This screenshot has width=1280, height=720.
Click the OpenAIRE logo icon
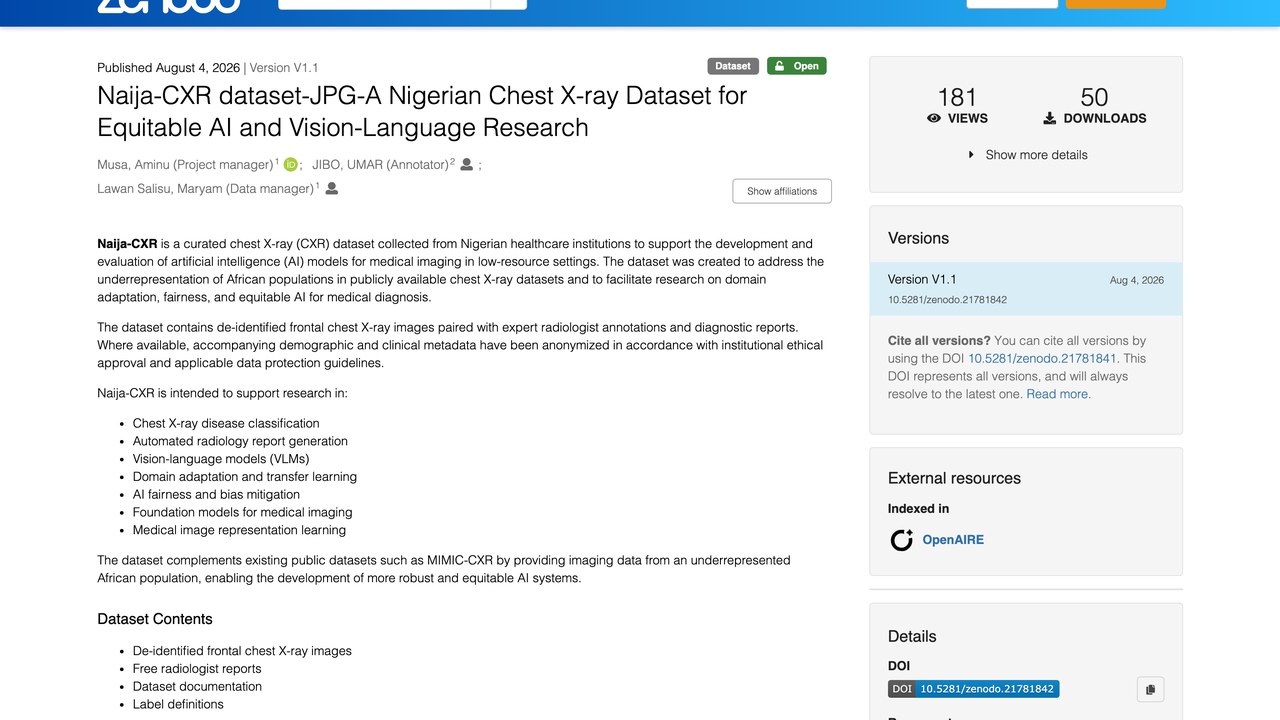click(x=901, y=540)
